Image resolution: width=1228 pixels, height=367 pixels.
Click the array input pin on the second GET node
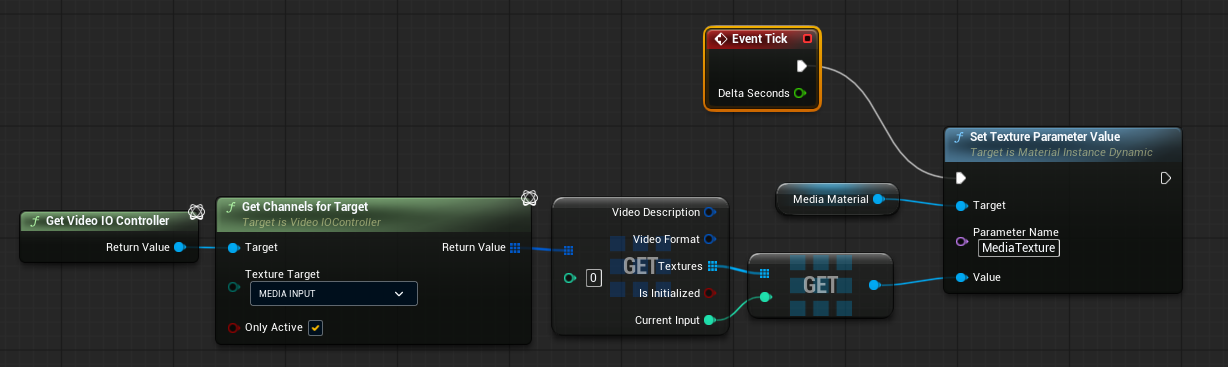click(x=764, y=273)
